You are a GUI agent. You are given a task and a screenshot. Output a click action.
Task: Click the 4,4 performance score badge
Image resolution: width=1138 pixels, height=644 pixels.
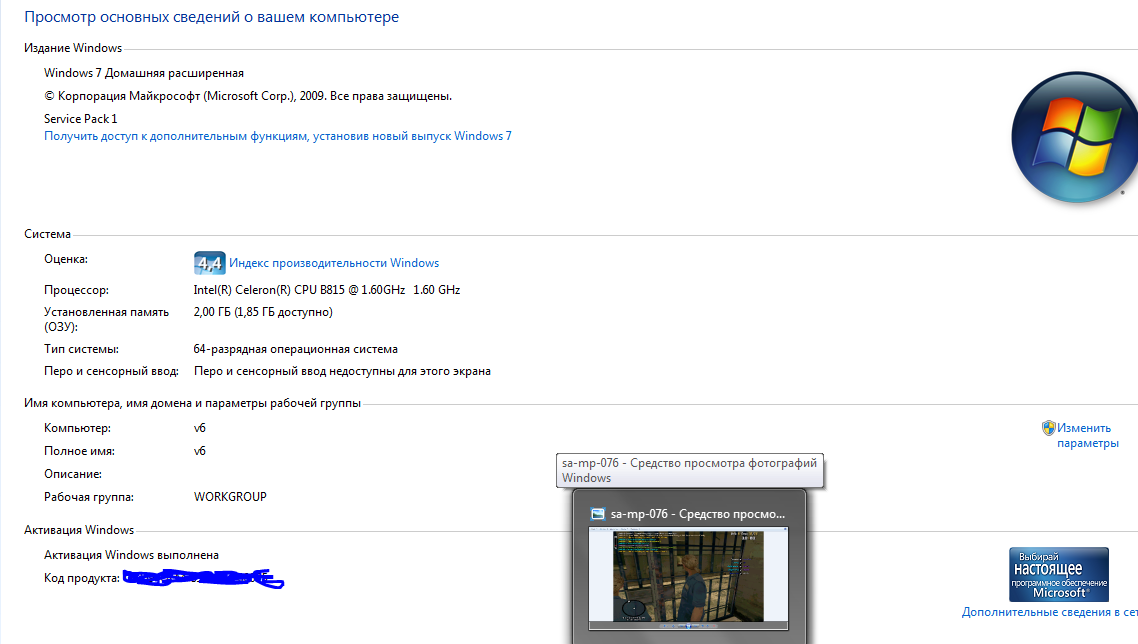pos(210,263)
